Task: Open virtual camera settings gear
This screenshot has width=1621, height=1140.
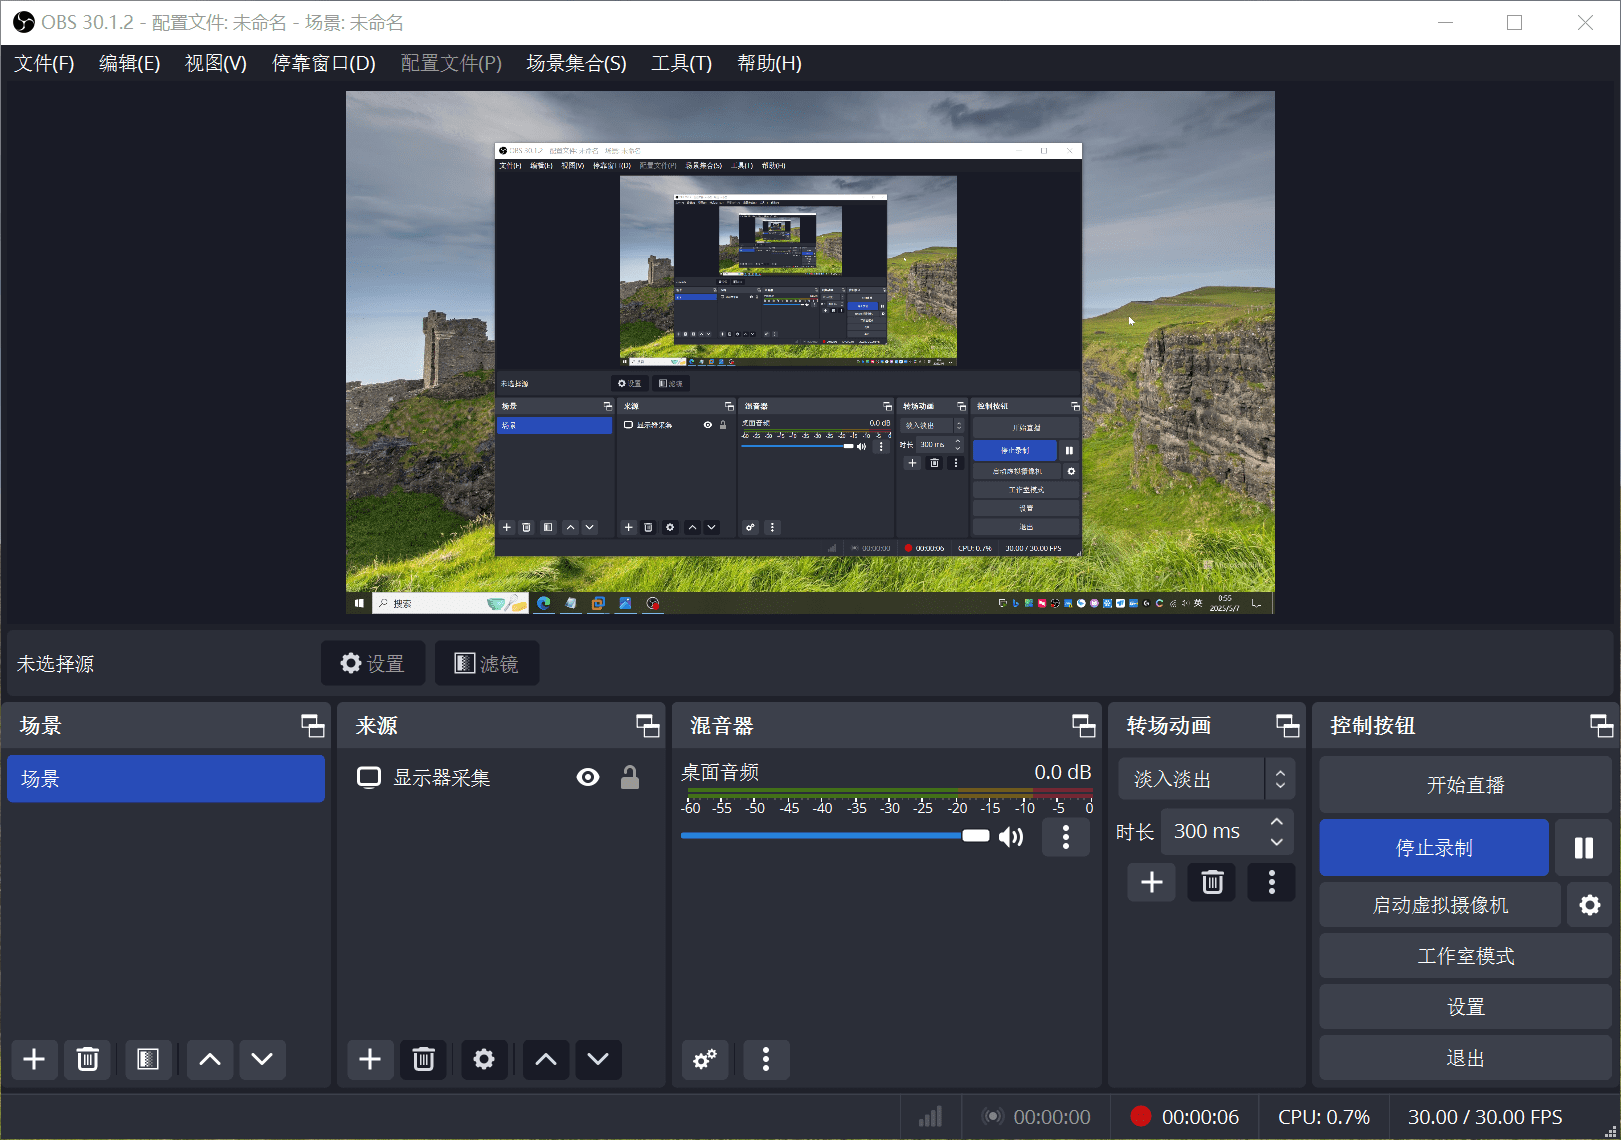Action: 1590,905
